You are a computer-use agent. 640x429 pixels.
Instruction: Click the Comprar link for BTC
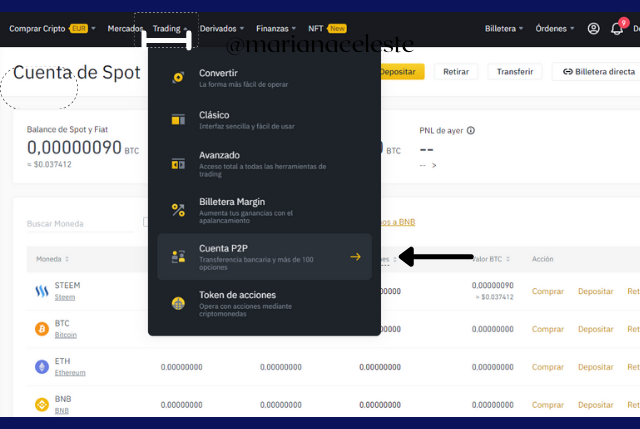[547, 329]
